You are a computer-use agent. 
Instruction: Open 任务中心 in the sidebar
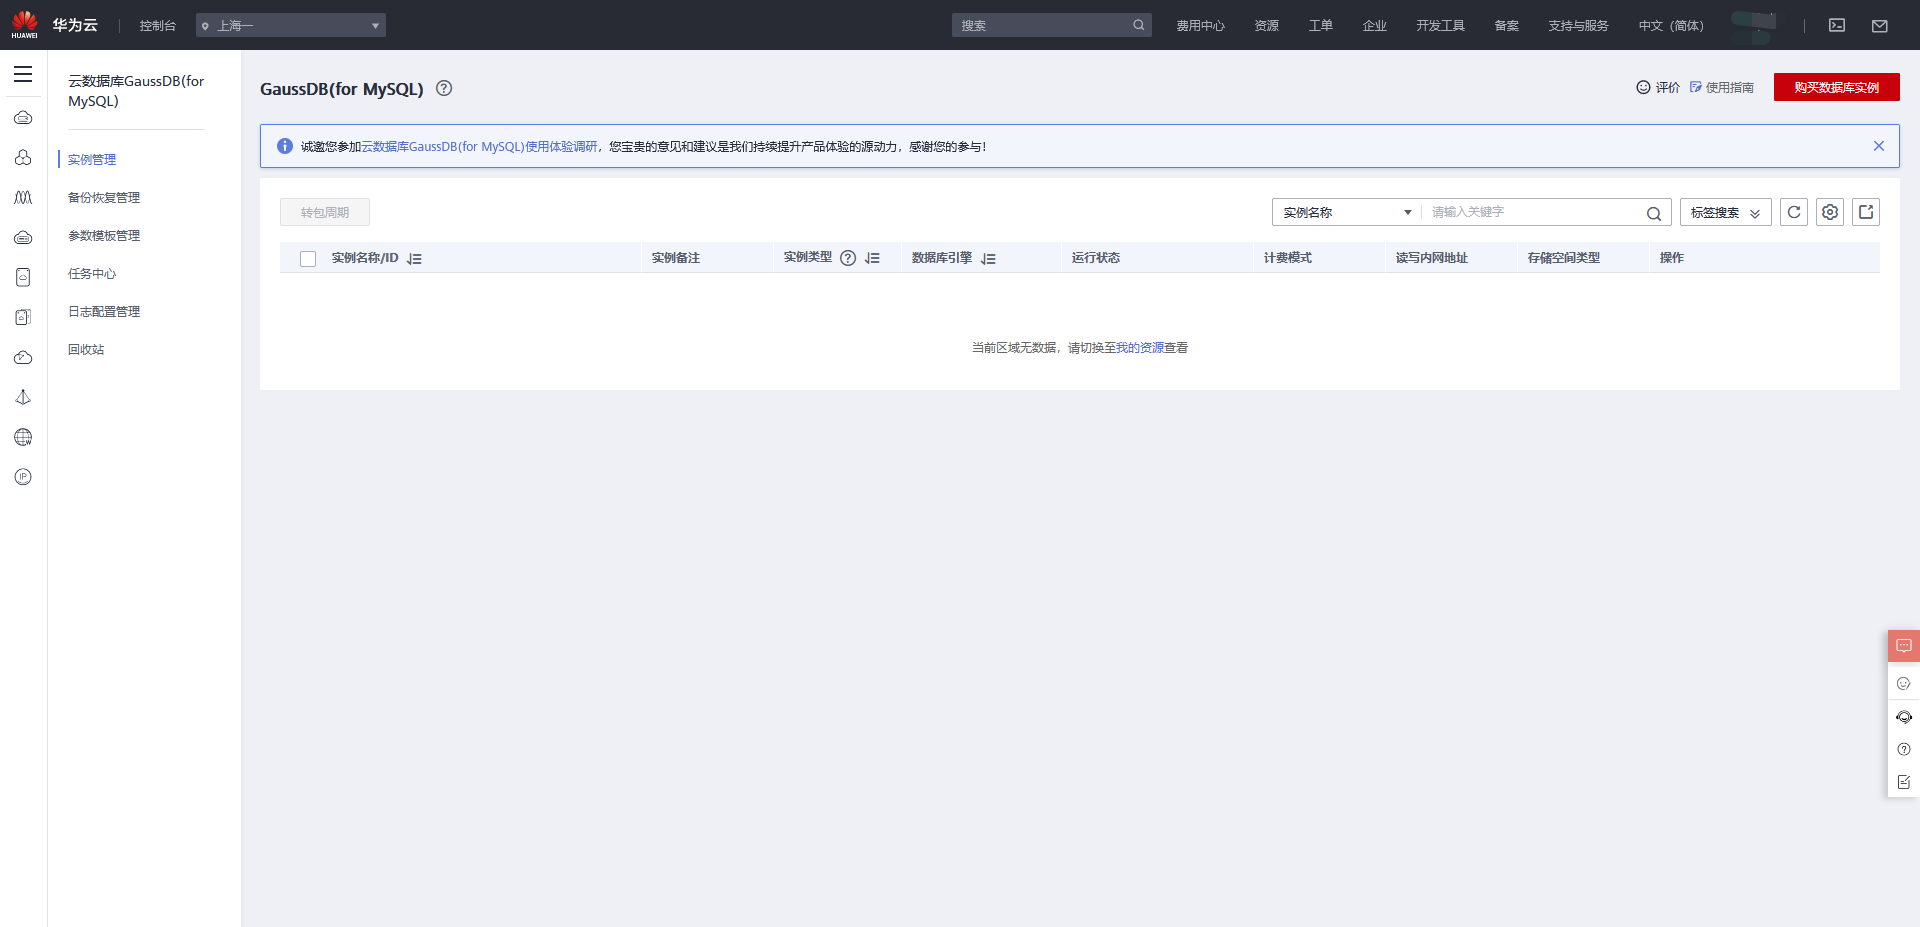pos(92,274)
